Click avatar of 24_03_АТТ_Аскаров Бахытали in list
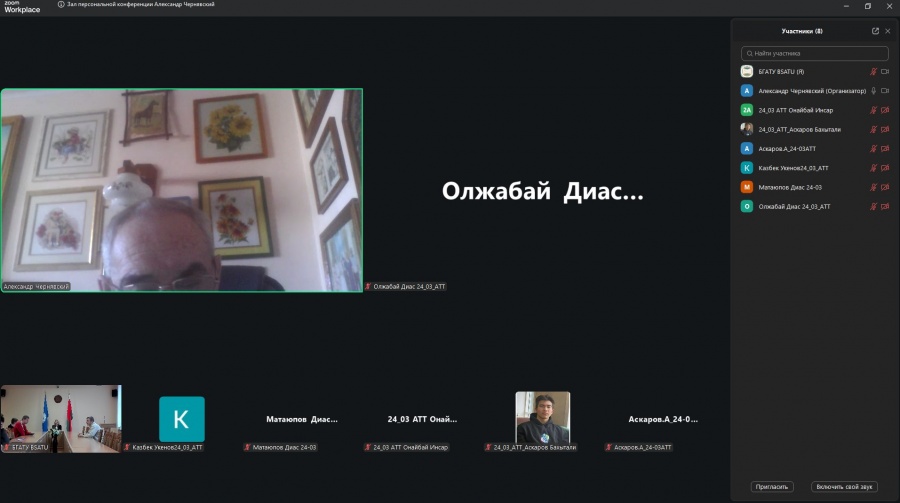 (x=746, y=129)
